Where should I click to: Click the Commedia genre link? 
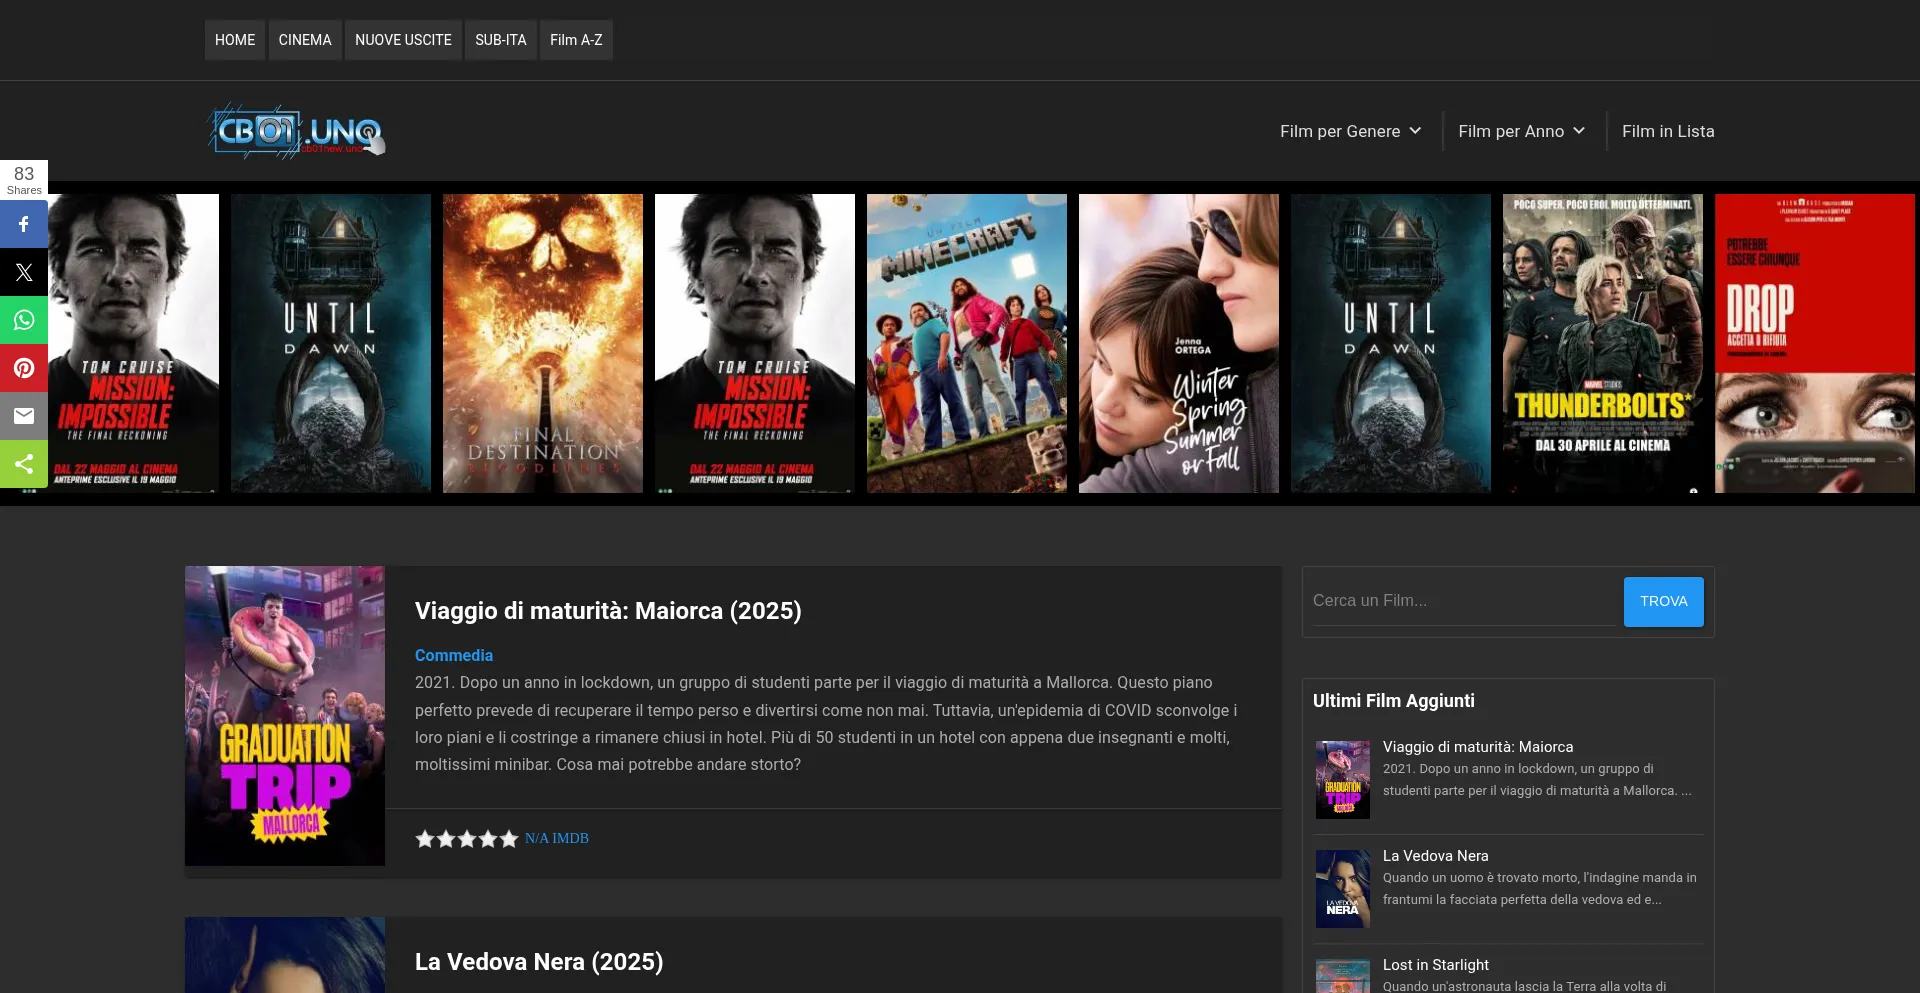pyautogui.click(x=454, y=655)
